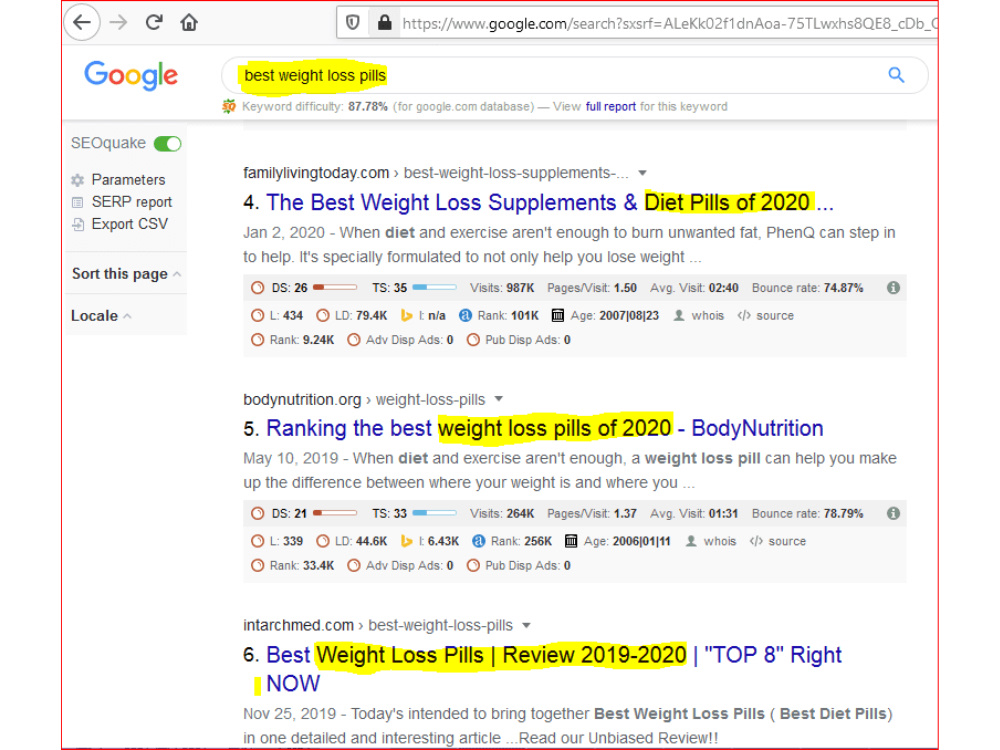The image size is (1000, 750).
Task: Open the info icon for bodynutrition metrics
Action: (x=893, y=513)
